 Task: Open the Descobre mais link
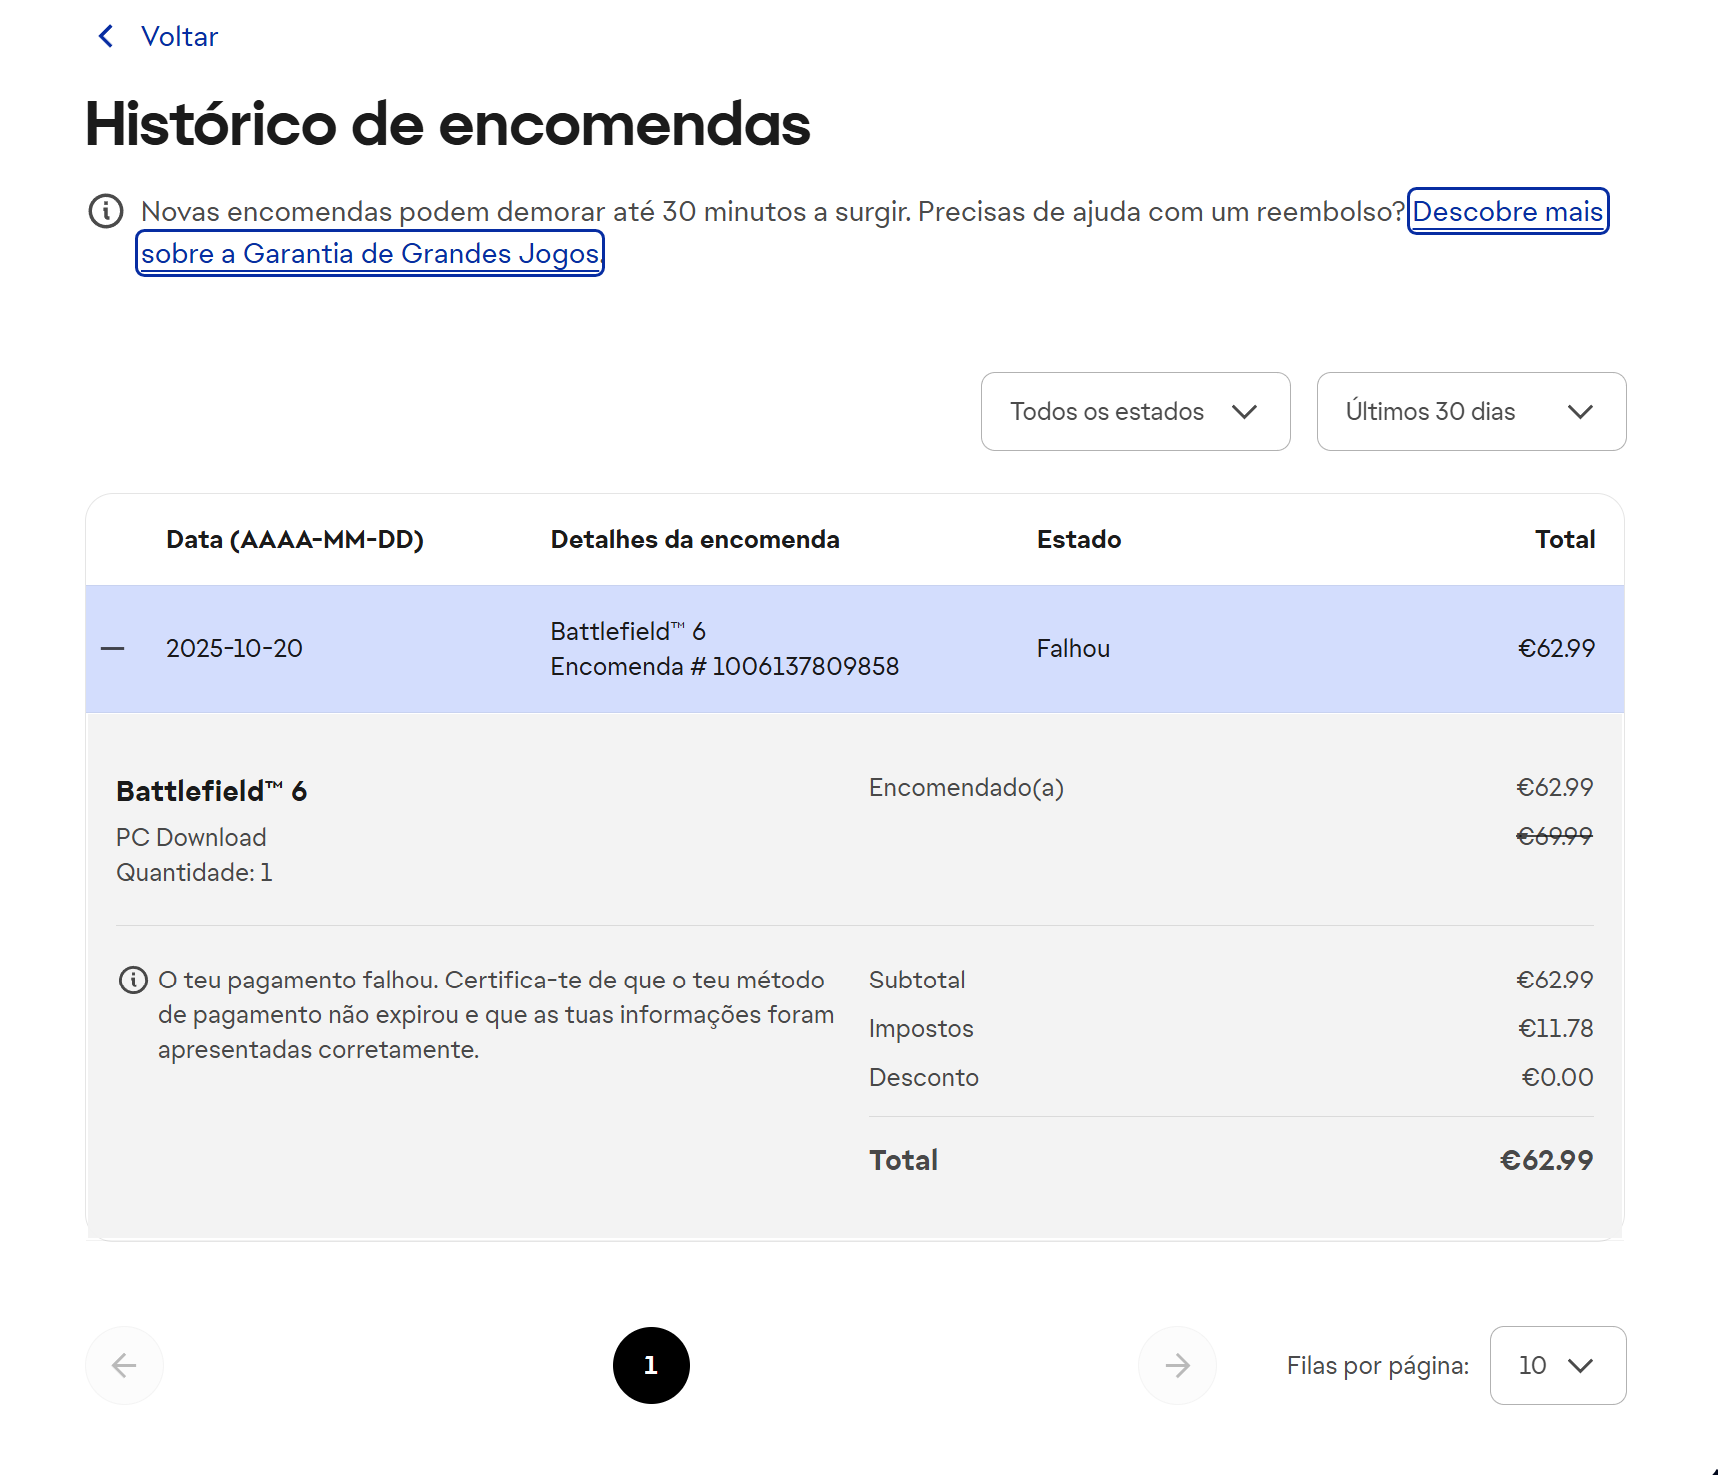coord(1507,212)
